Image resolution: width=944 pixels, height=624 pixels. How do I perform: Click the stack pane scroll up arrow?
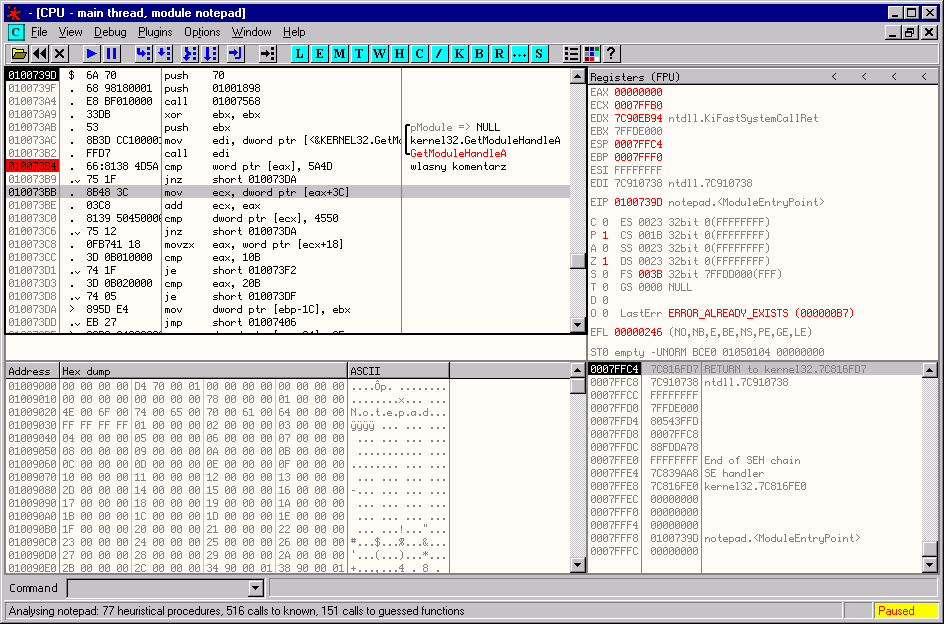[930, 370]
